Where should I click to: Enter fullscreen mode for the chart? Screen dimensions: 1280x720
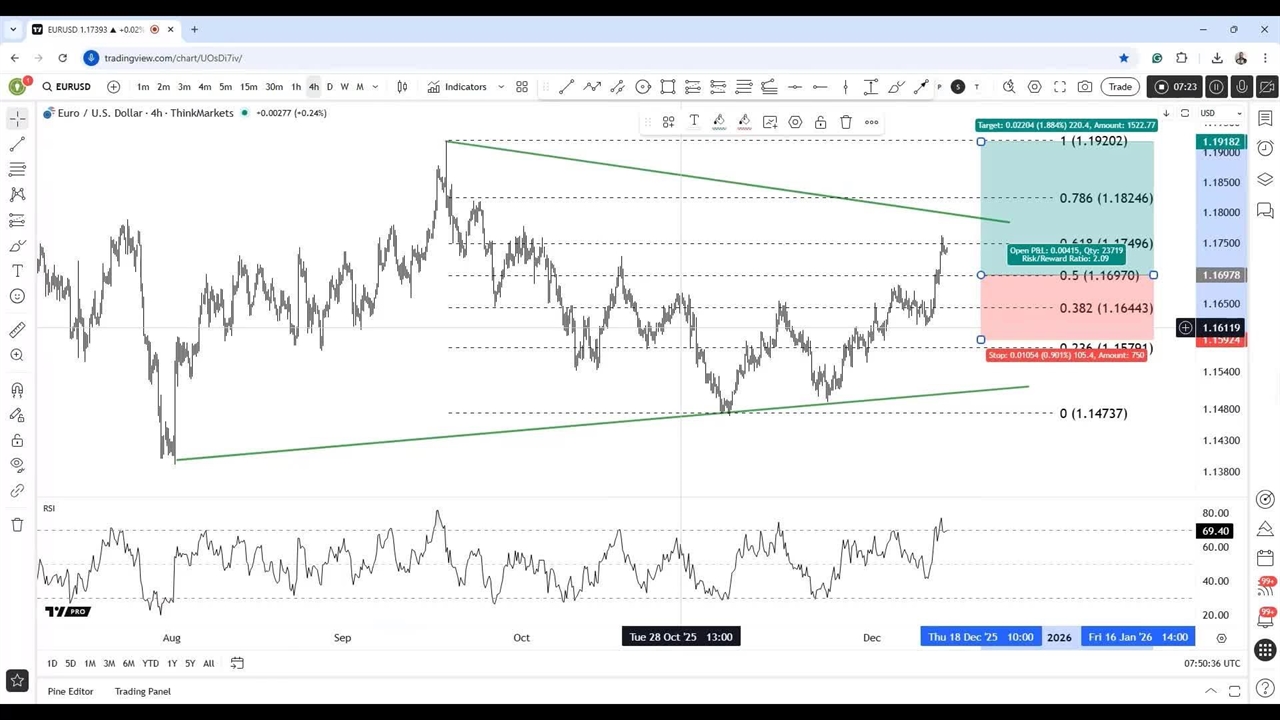[1060, 87]
